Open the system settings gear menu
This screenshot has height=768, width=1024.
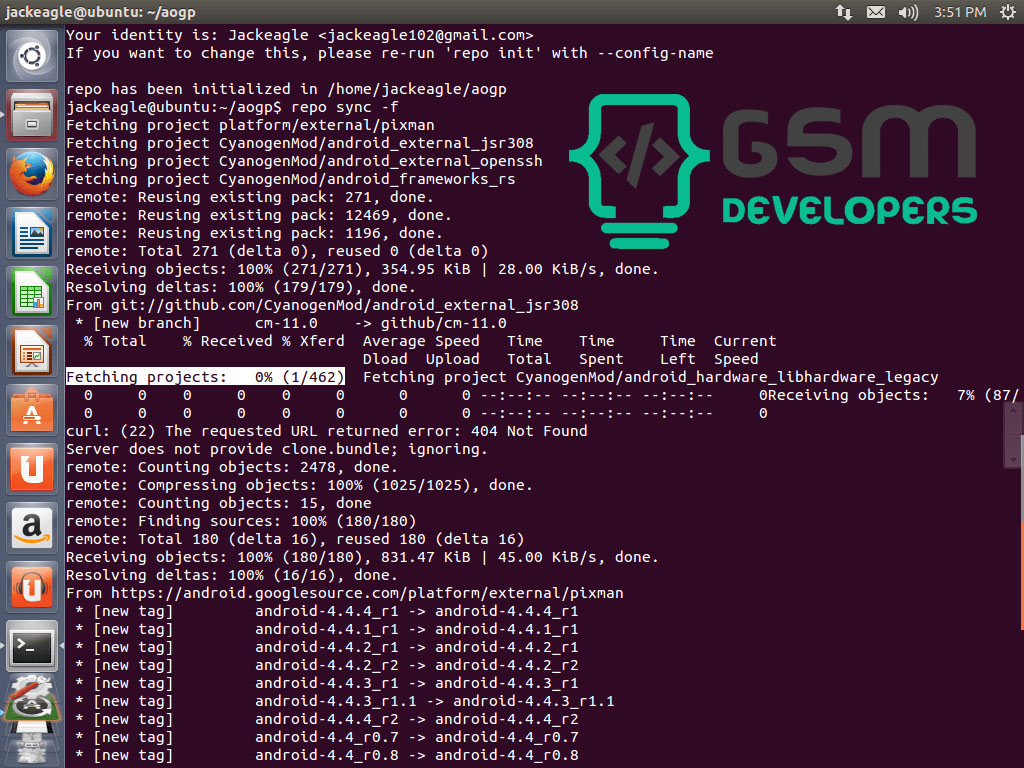pos(1008,12)
